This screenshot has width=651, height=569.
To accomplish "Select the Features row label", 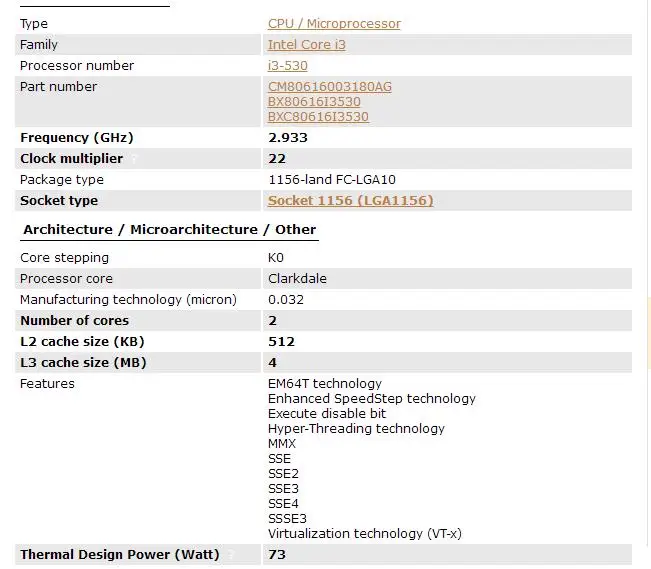I will pos(47,383).
